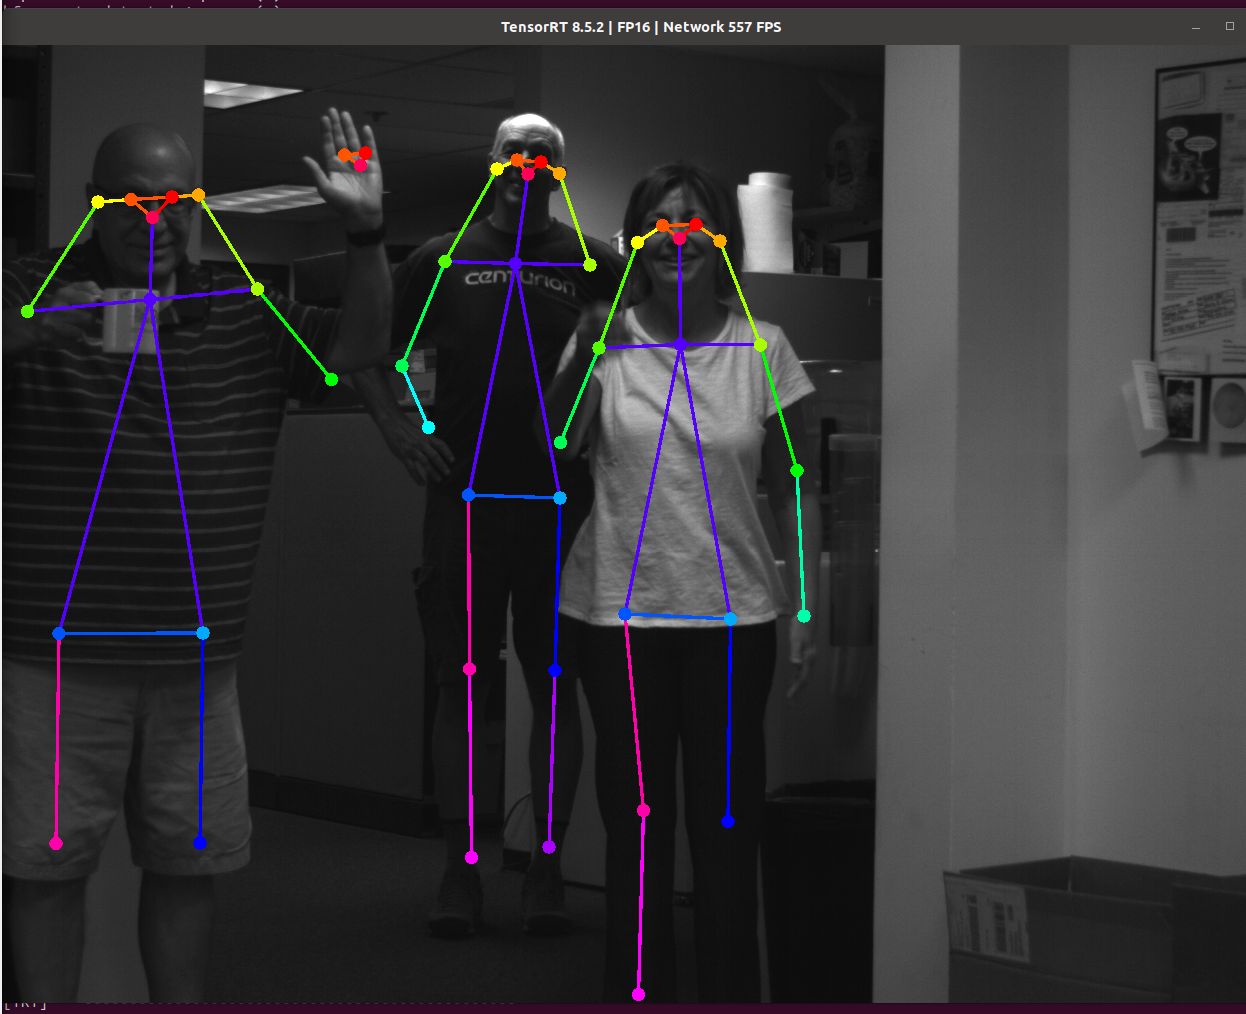Click the red nose keypoint on the striped-shirt man

point(153,217)
